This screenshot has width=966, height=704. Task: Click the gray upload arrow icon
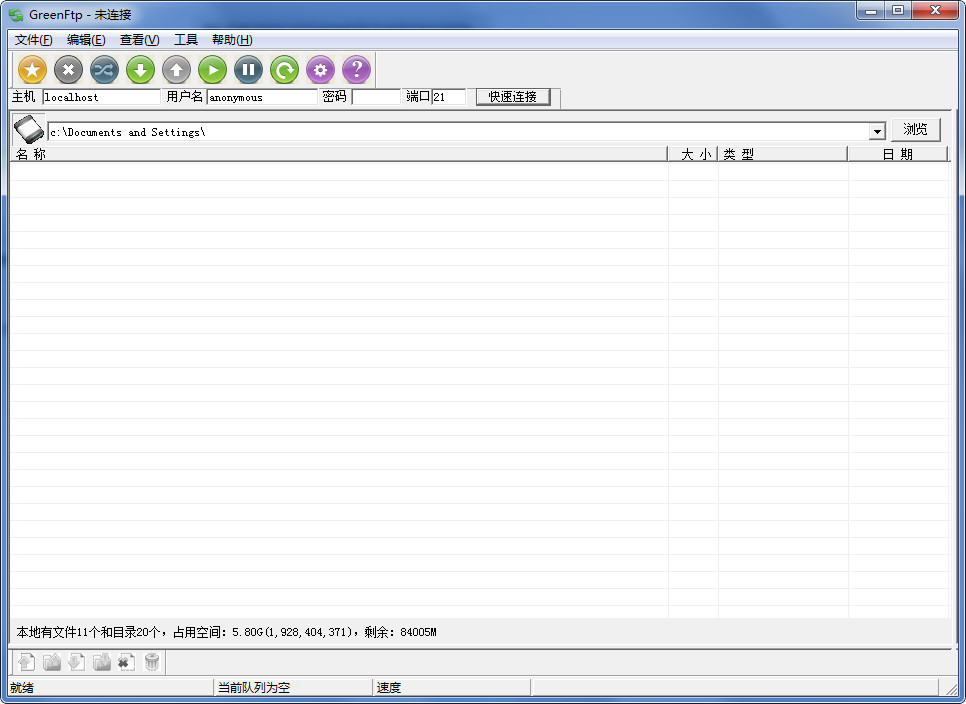click(177, 70)
